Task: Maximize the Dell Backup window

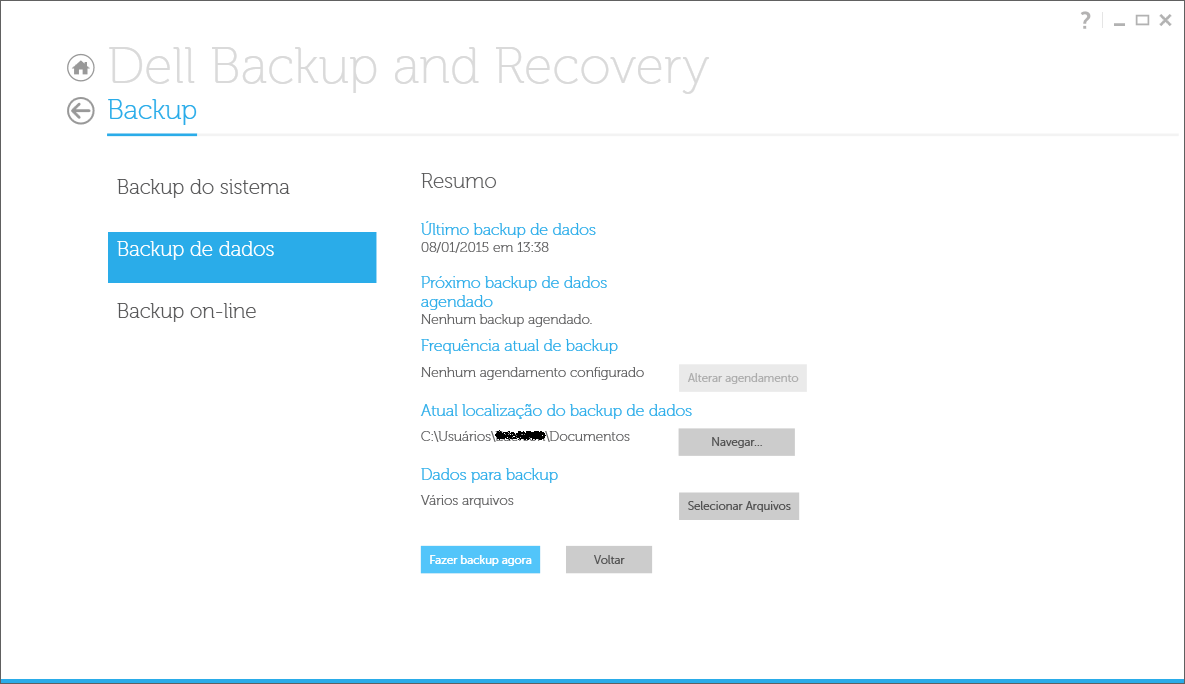Action: [x=1143, y=20]
